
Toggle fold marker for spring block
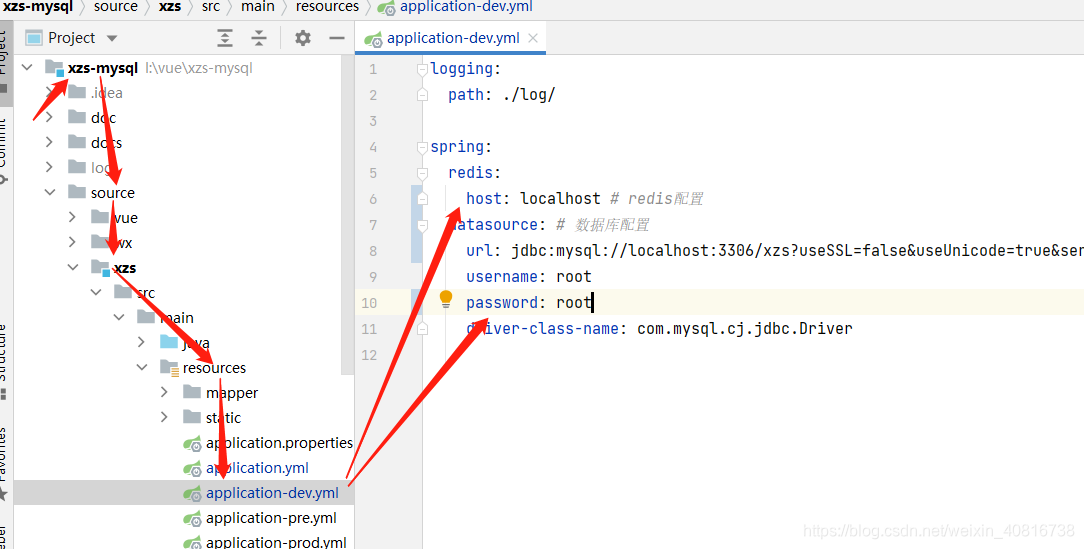point(422,147)
